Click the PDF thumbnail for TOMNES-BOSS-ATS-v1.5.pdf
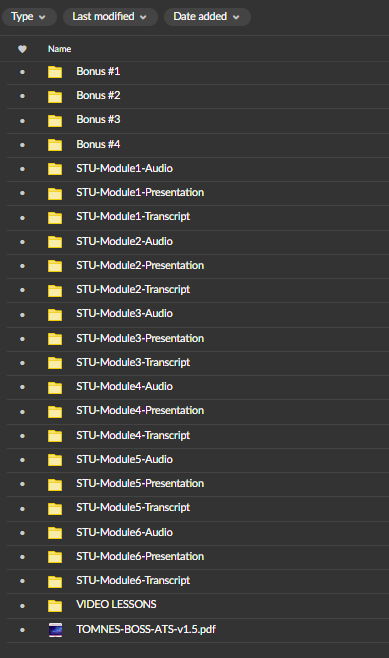 pyautogui.click(x=55, y=630)
